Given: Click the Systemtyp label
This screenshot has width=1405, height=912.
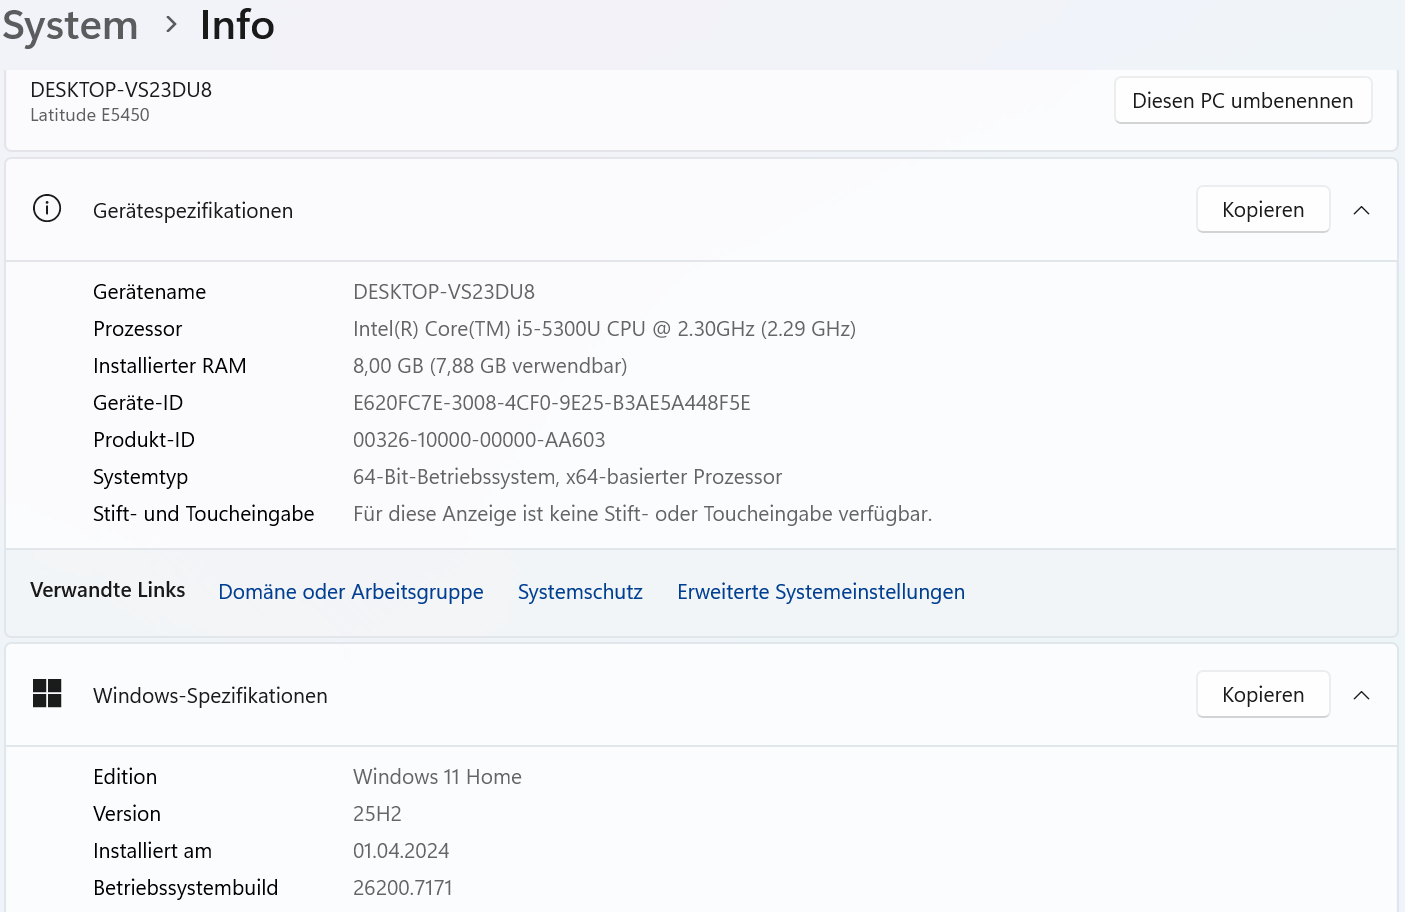Looking at the screenshot, I should [x=141, y=478].
